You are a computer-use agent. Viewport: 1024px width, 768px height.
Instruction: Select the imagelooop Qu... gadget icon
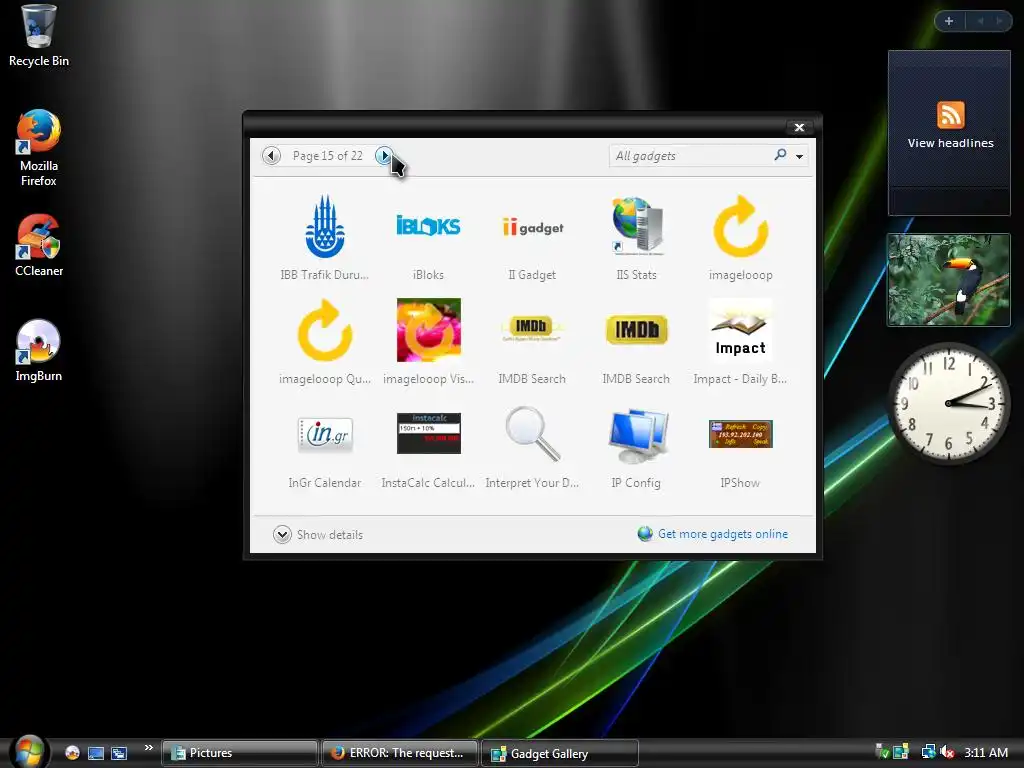(325, 330)
